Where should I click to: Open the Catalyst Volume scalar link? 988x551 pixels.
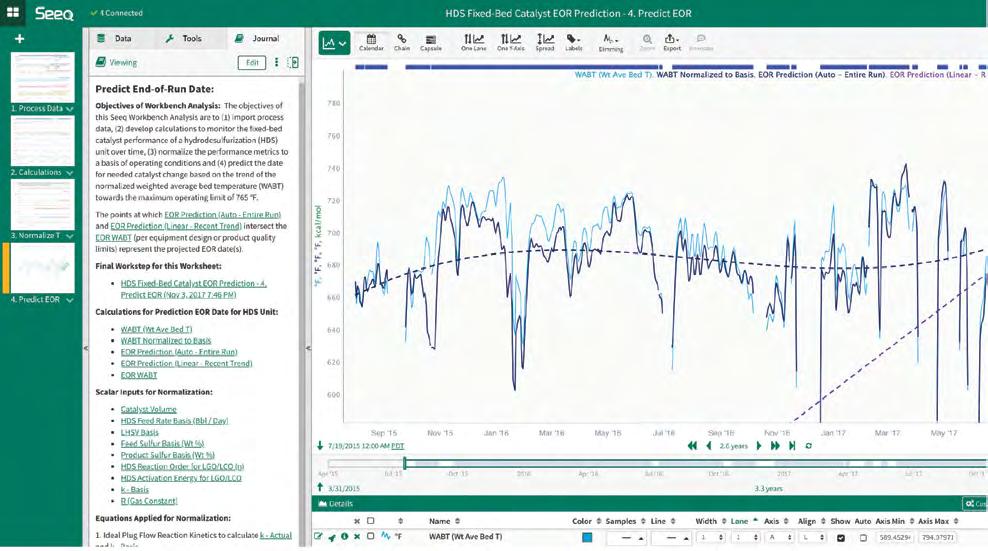coord(148,409)
